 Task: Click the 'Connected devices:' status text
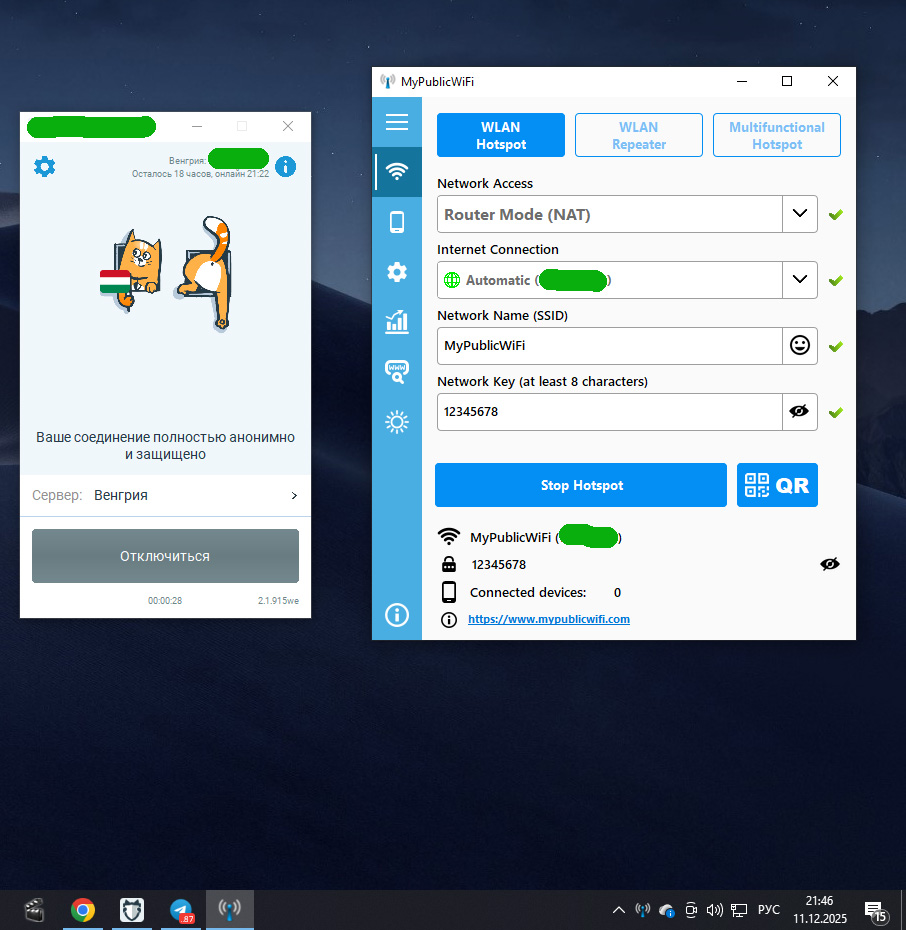(528, 593)
